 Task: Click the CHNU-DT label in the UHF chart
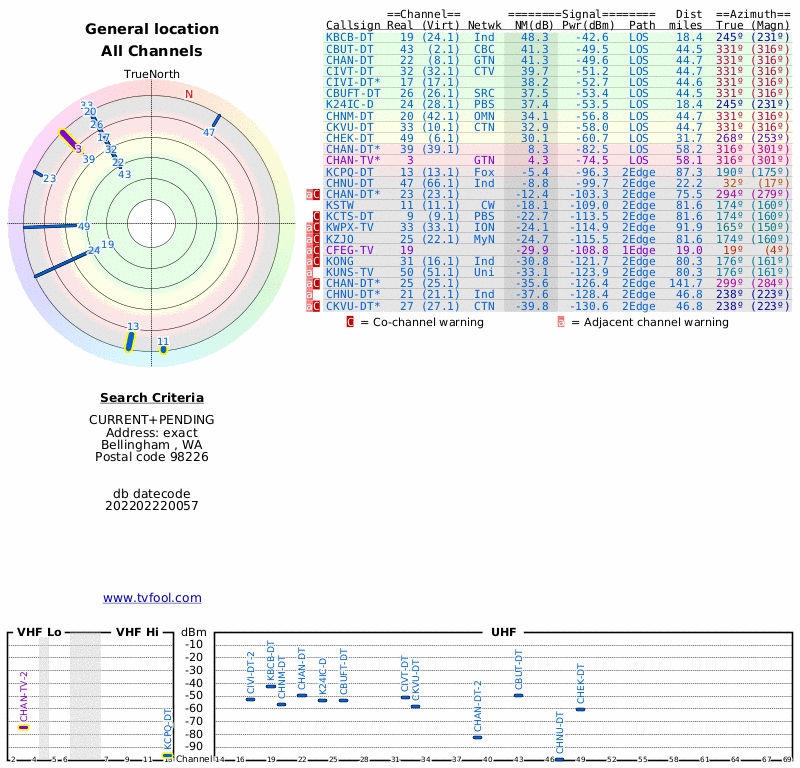(560, 733)
